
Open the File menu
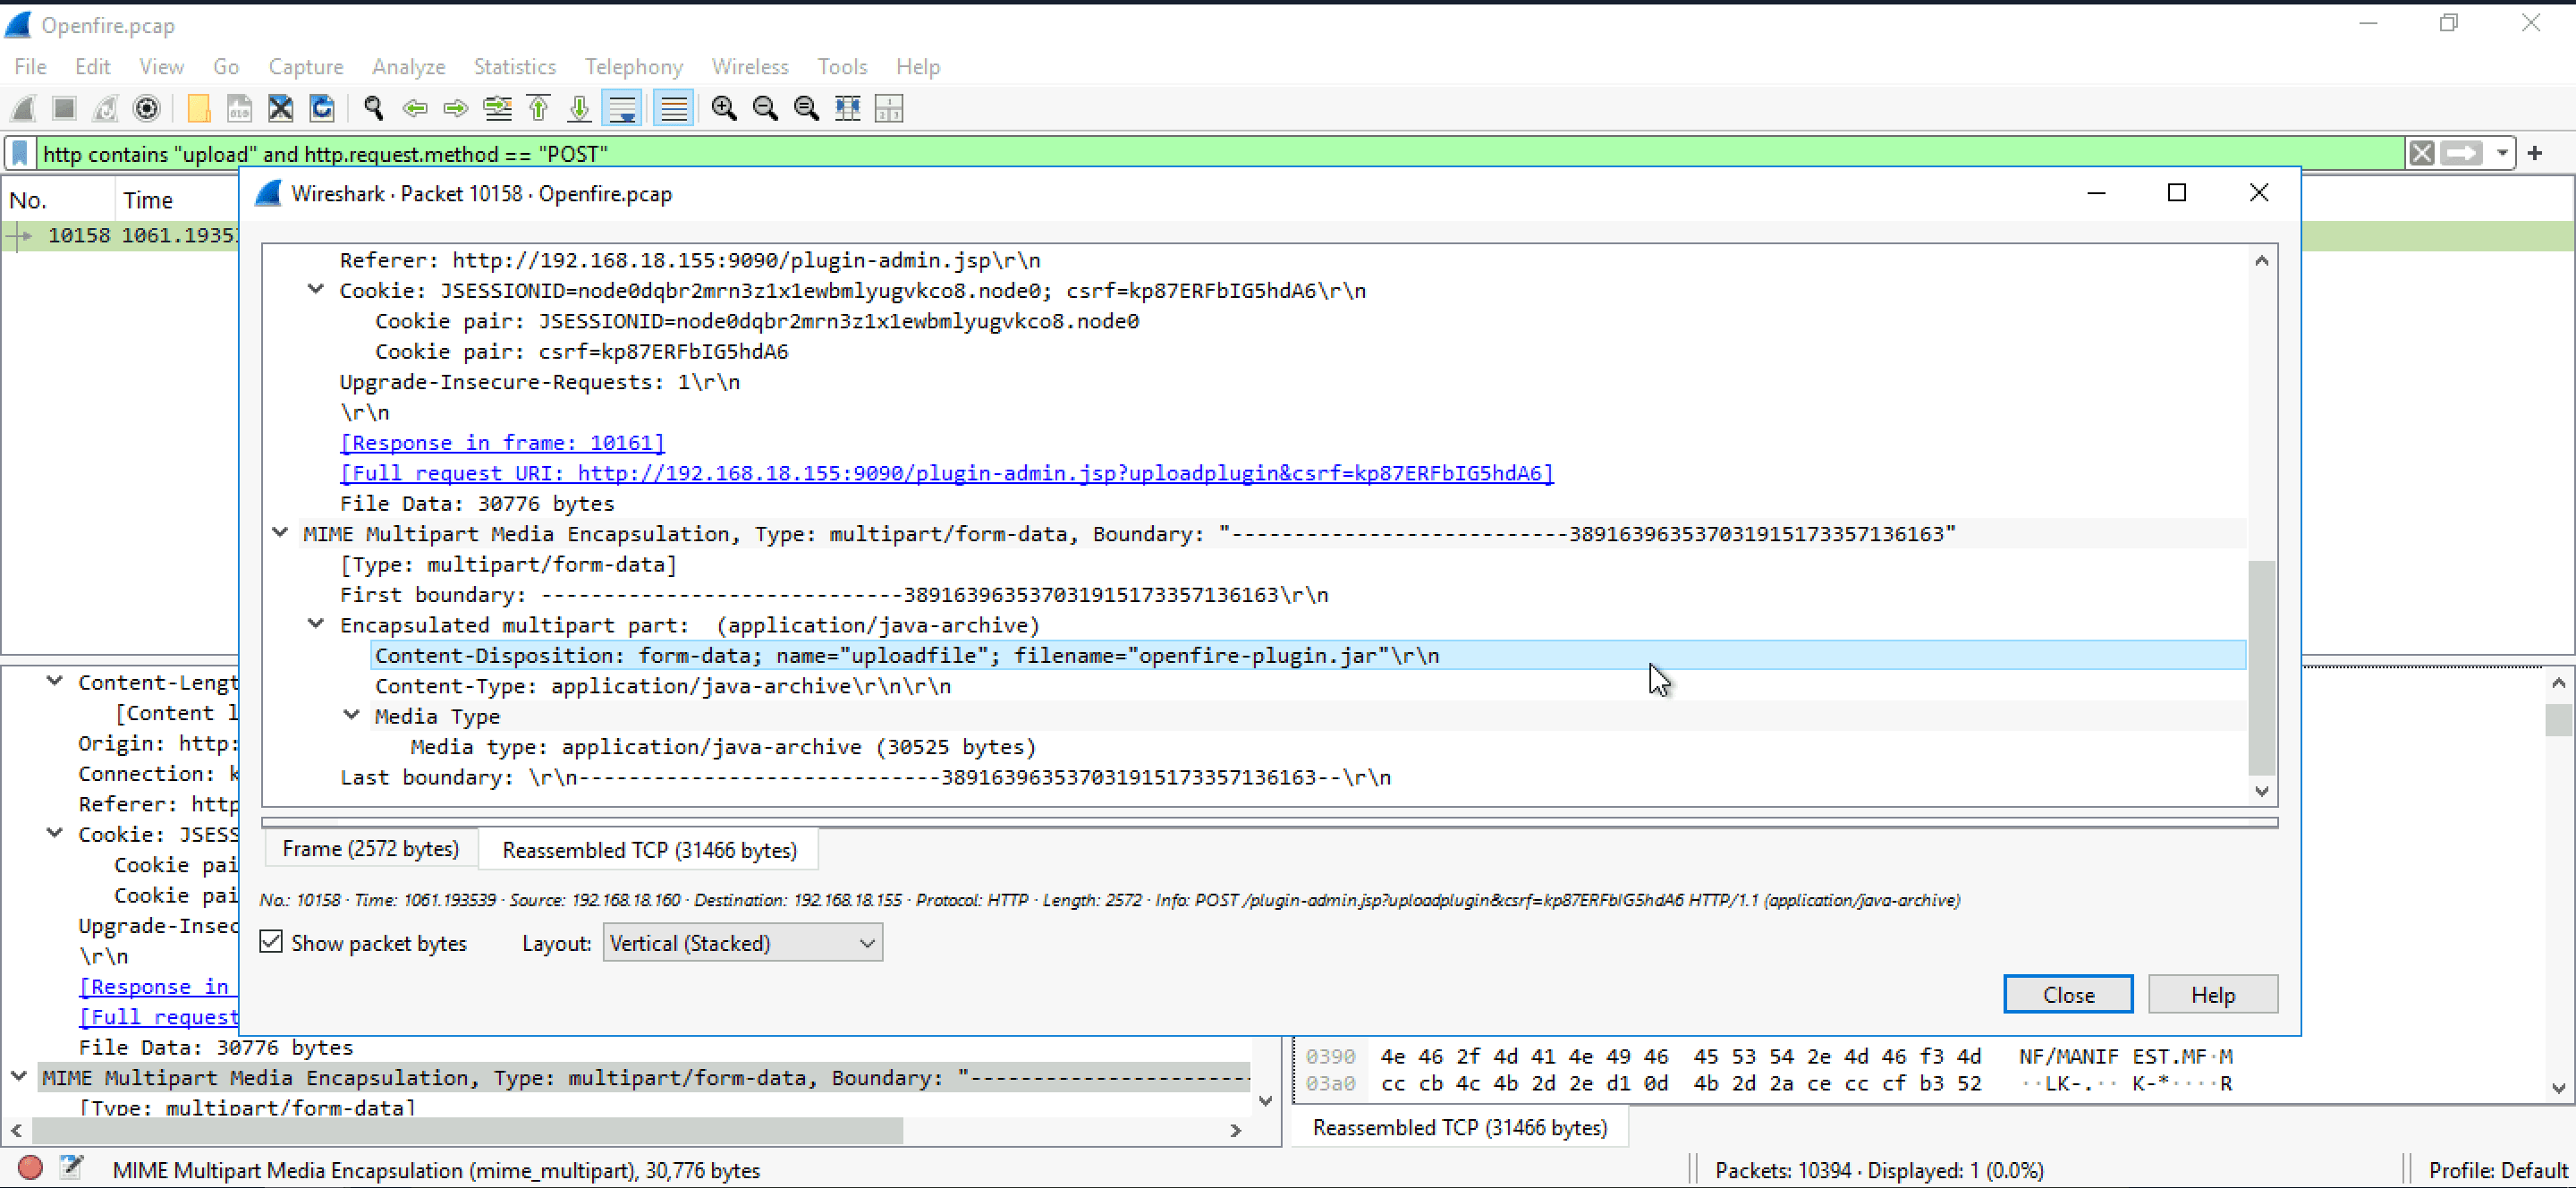[x=30, y=66]
